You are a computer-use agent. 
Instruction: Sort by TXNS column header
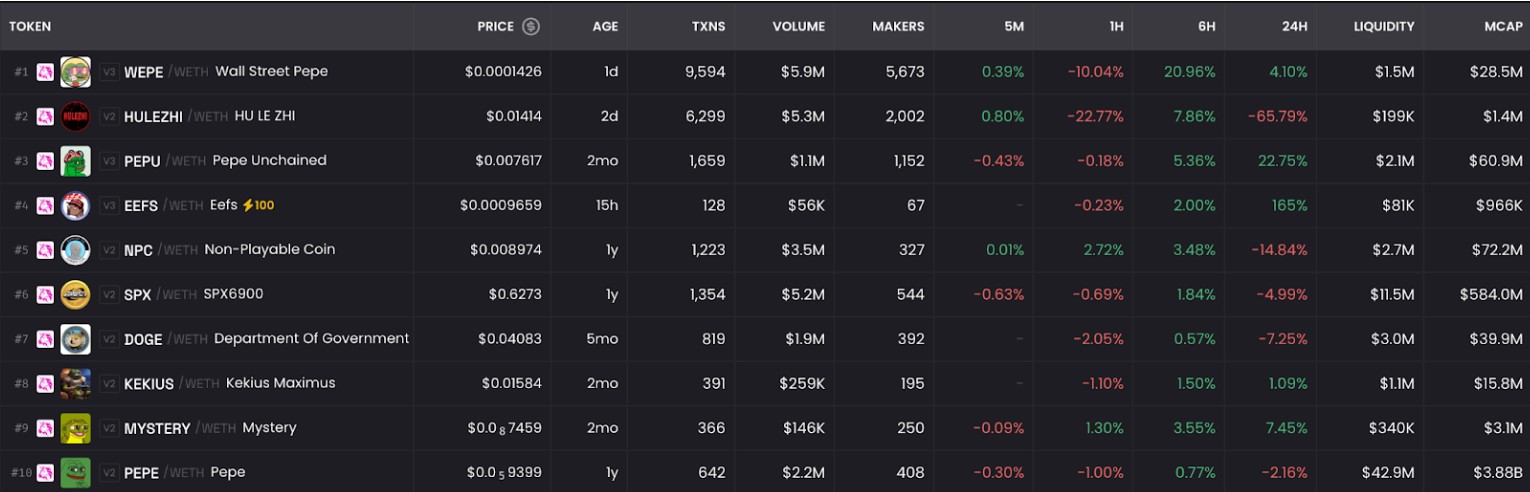(x=708, y=27)
